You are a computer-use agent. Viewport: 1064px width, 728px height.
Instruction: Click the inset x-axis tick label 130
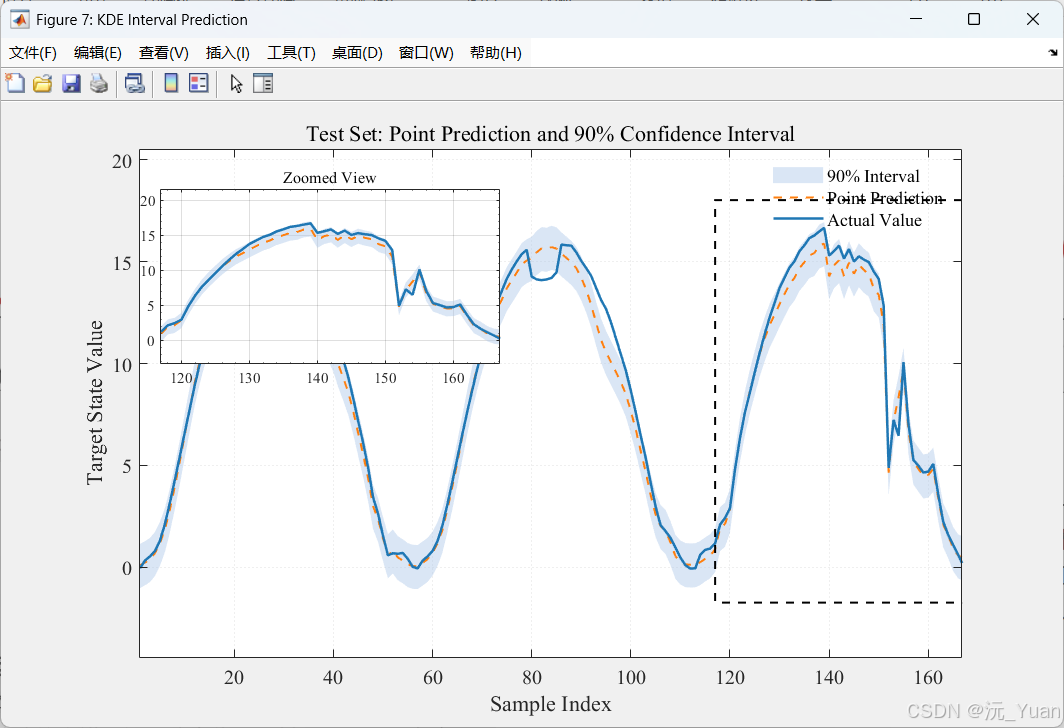(x=249, y=378)
